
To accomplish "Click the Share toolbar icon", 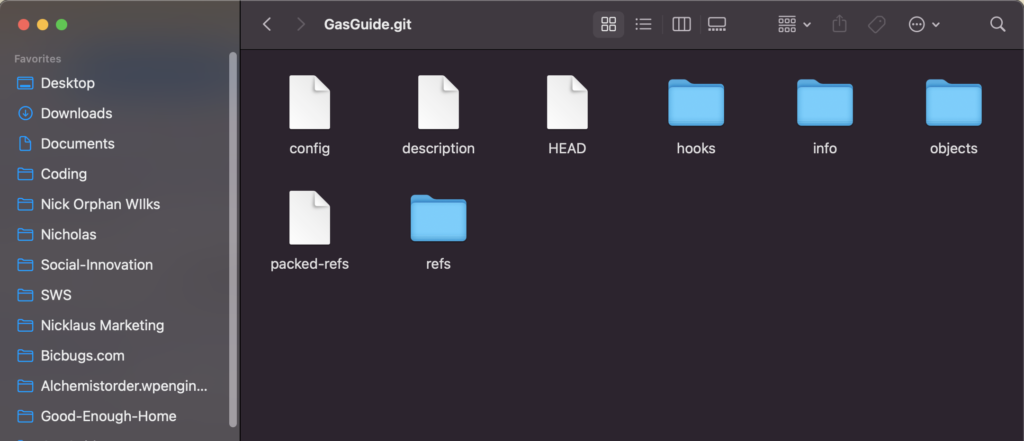I will point(840,24).
